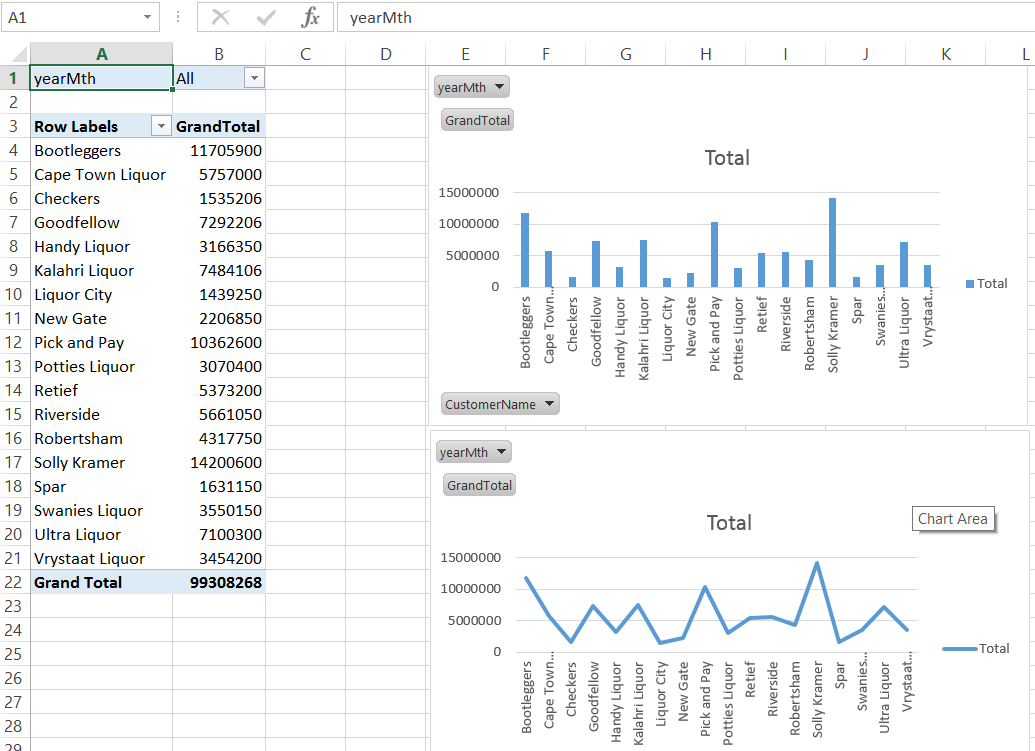Viewport: 1035px width, 751px height.
Task: Click the Cancel X icon in formula bar
Action: pos(220,17)
